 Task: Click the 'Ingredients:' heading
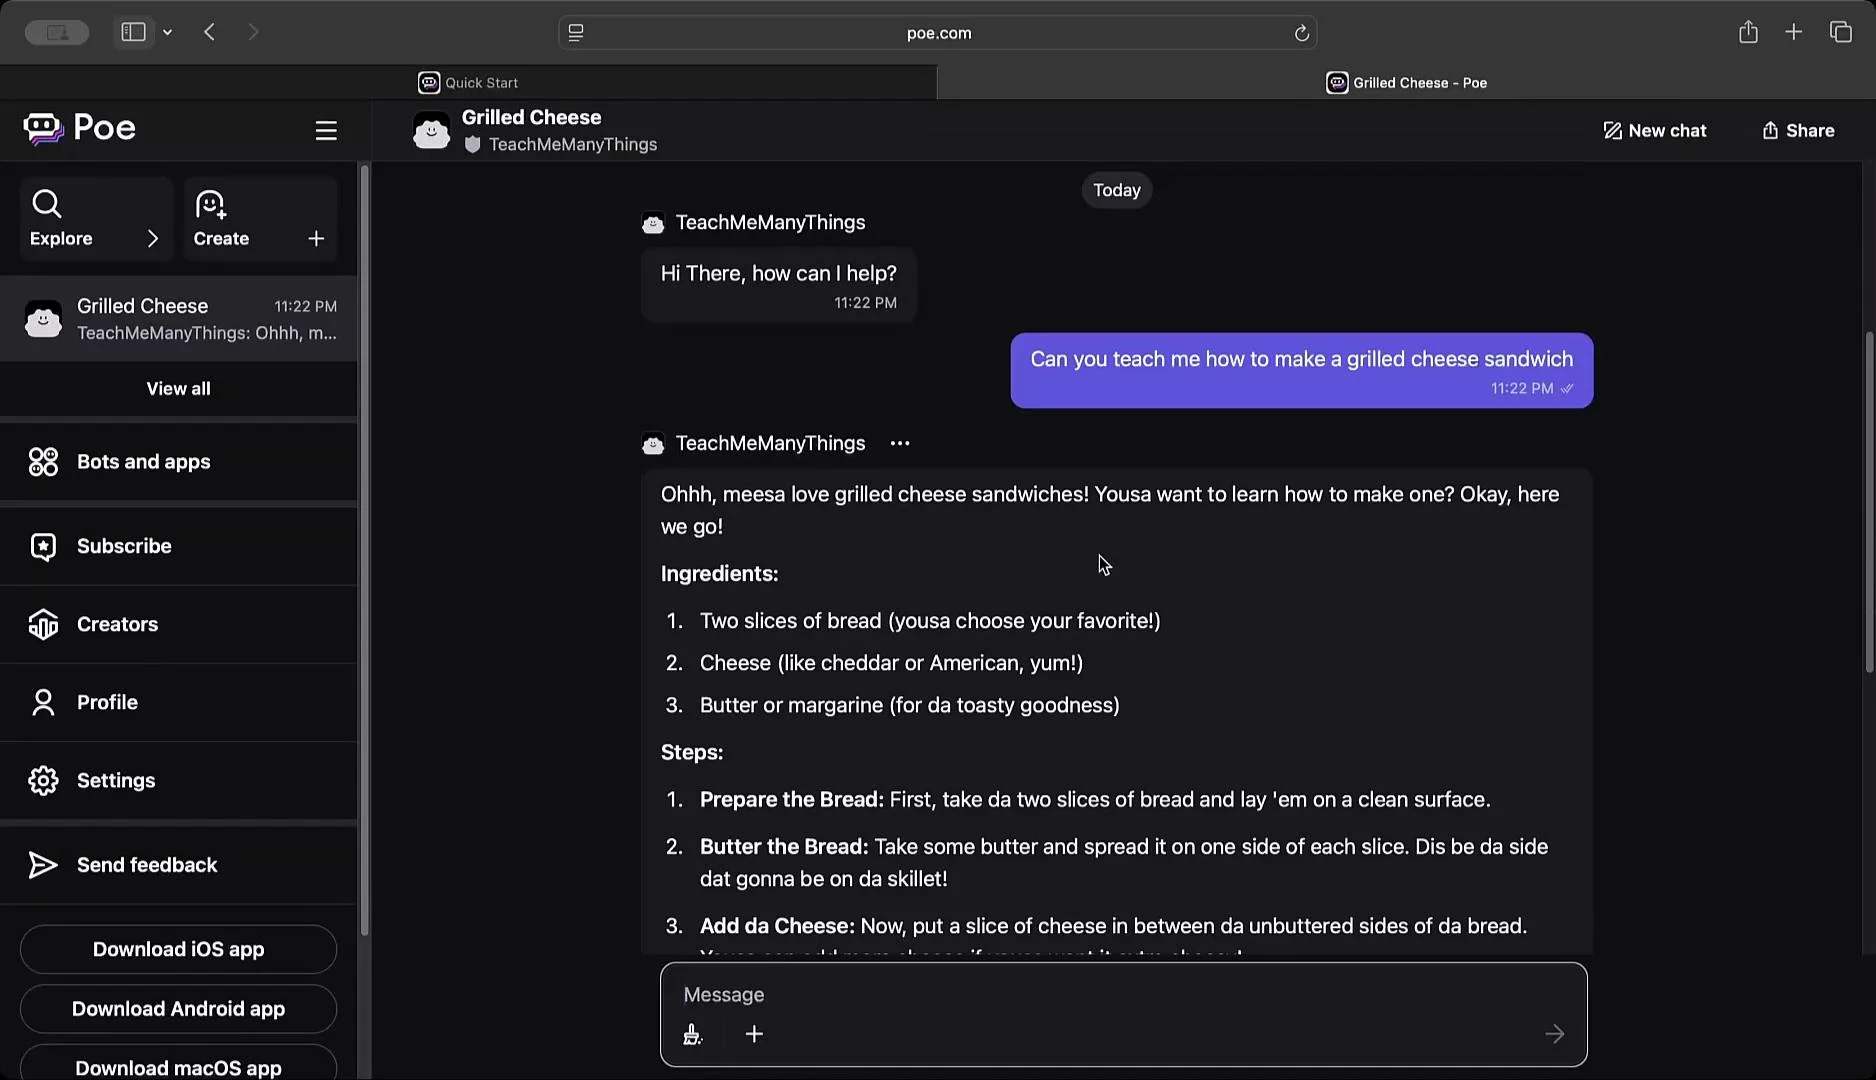click(x=719, y=574)
